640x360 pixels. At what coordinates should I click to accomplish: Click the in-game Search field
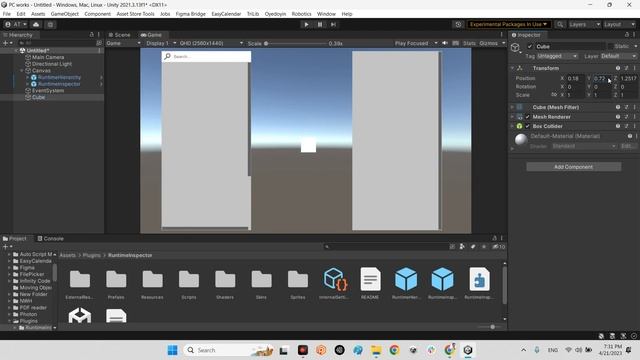pos(206,56)
